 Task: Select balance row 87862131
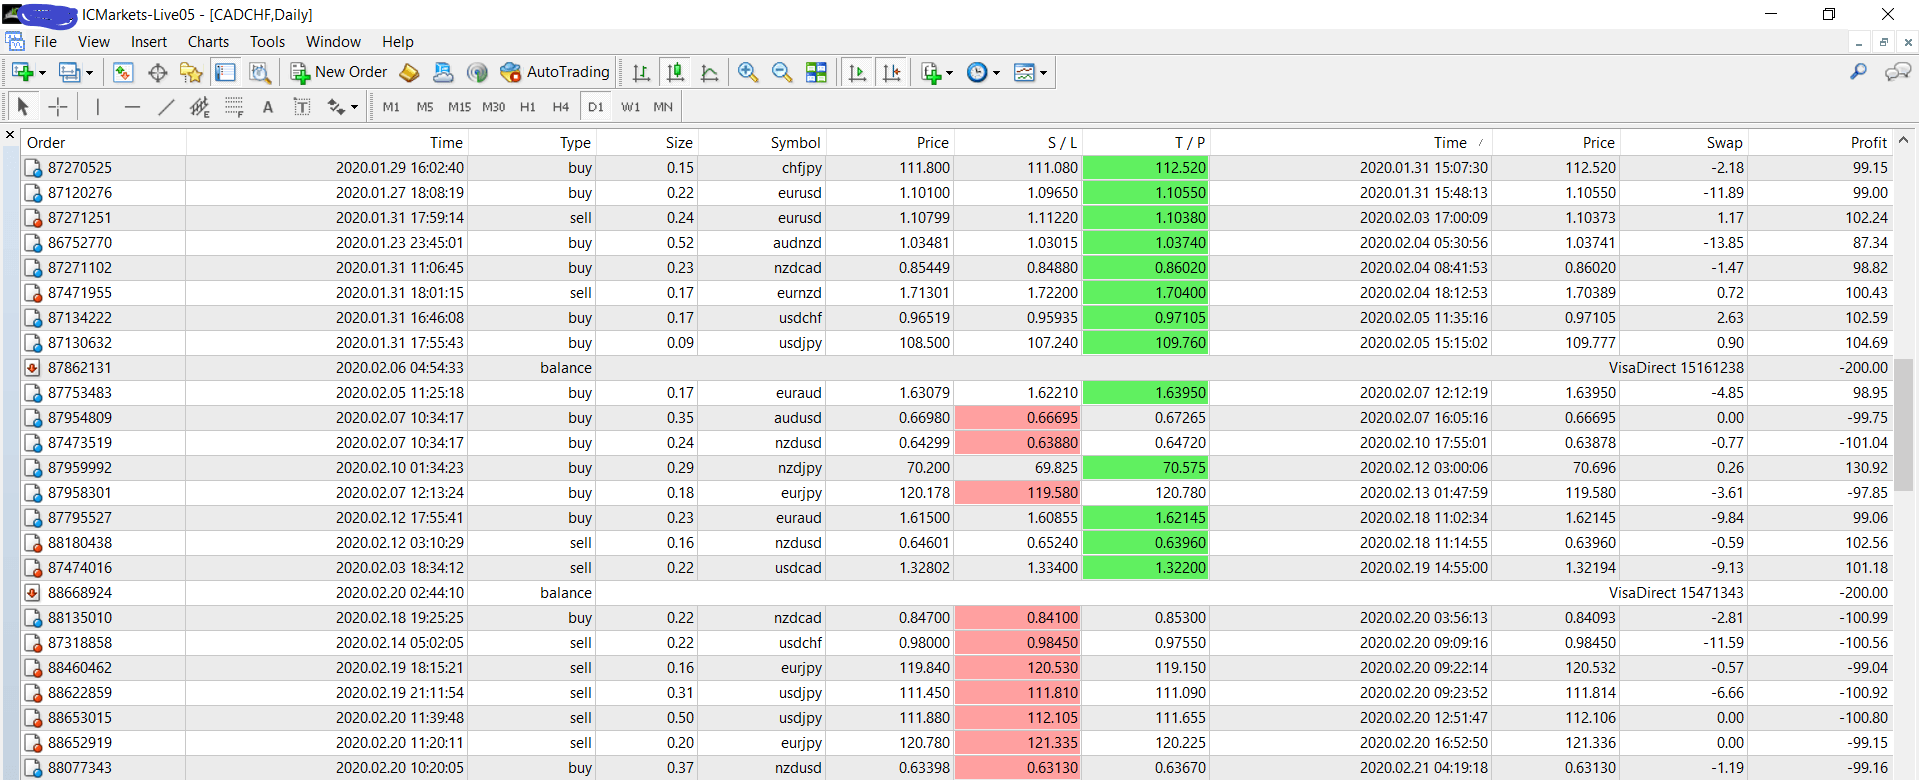coord(958,368)
